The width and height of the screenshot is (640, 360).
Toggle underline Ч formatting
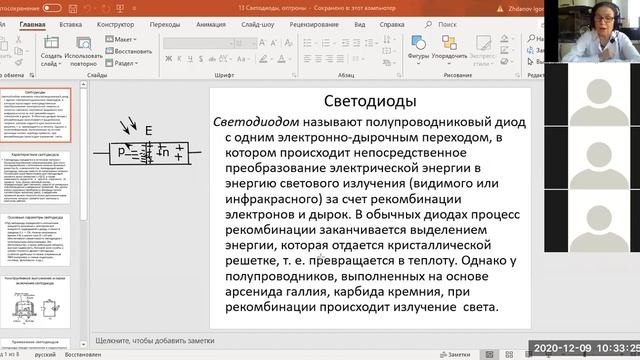(x=190, y=59)
